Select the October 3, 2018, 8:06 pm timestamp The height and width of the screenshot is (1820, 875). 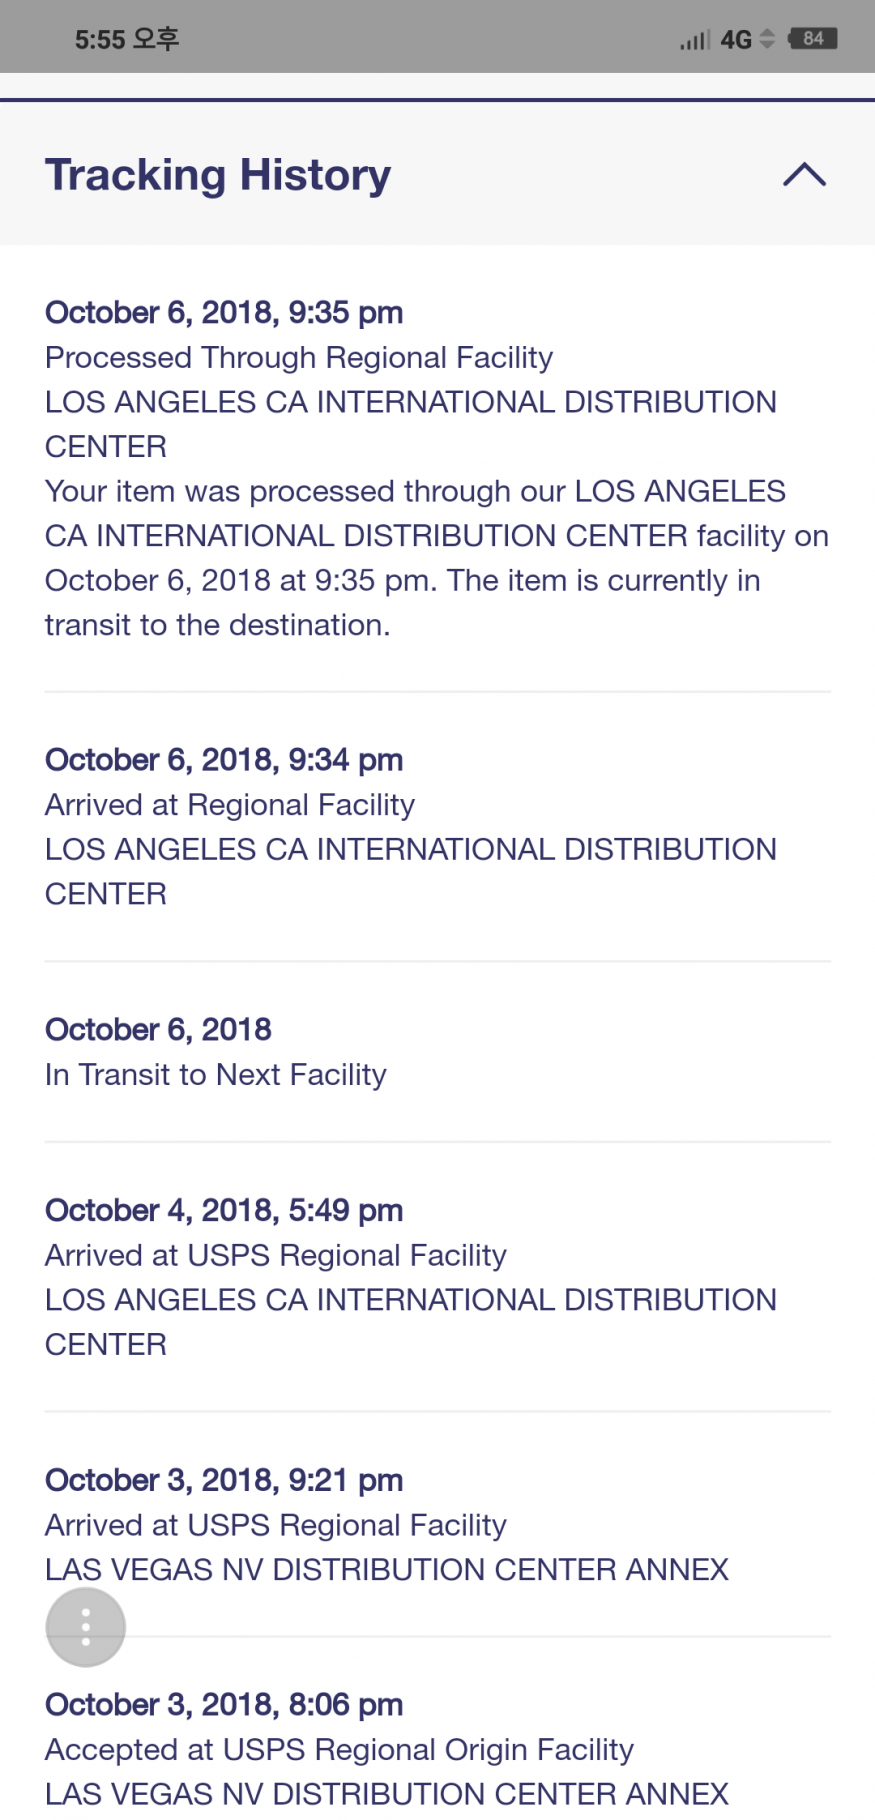[x=224, y=1705]
